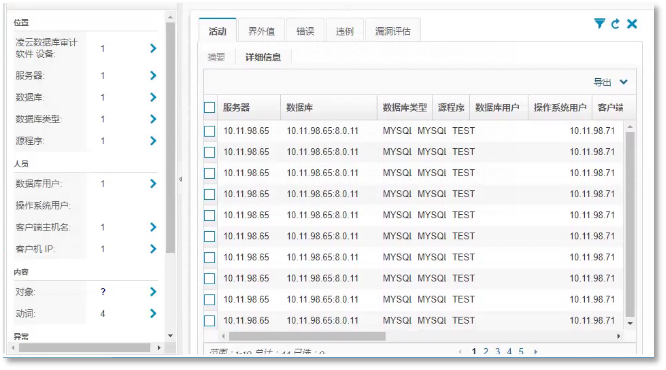Screen dimensions: 666x370
Task: Click the table's horizontal scrollbar
Action: point(307,336)
